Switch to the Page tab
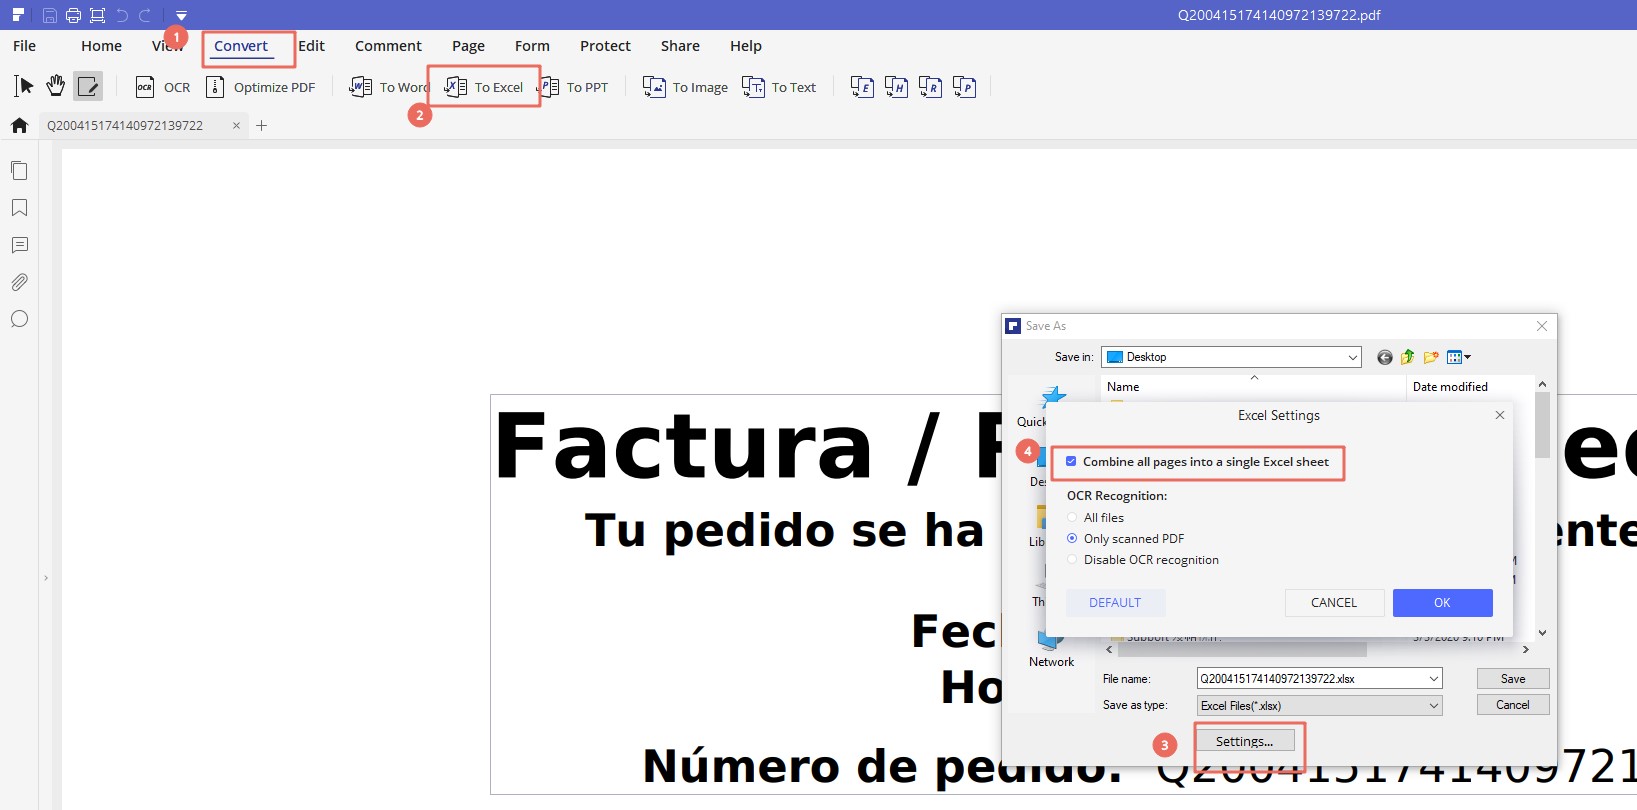 pos(468,46)
